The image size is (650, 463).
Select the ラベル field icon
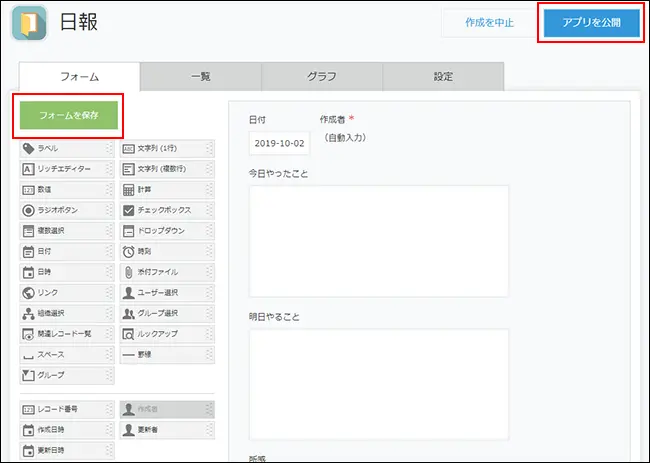click(x=29, y=148)
